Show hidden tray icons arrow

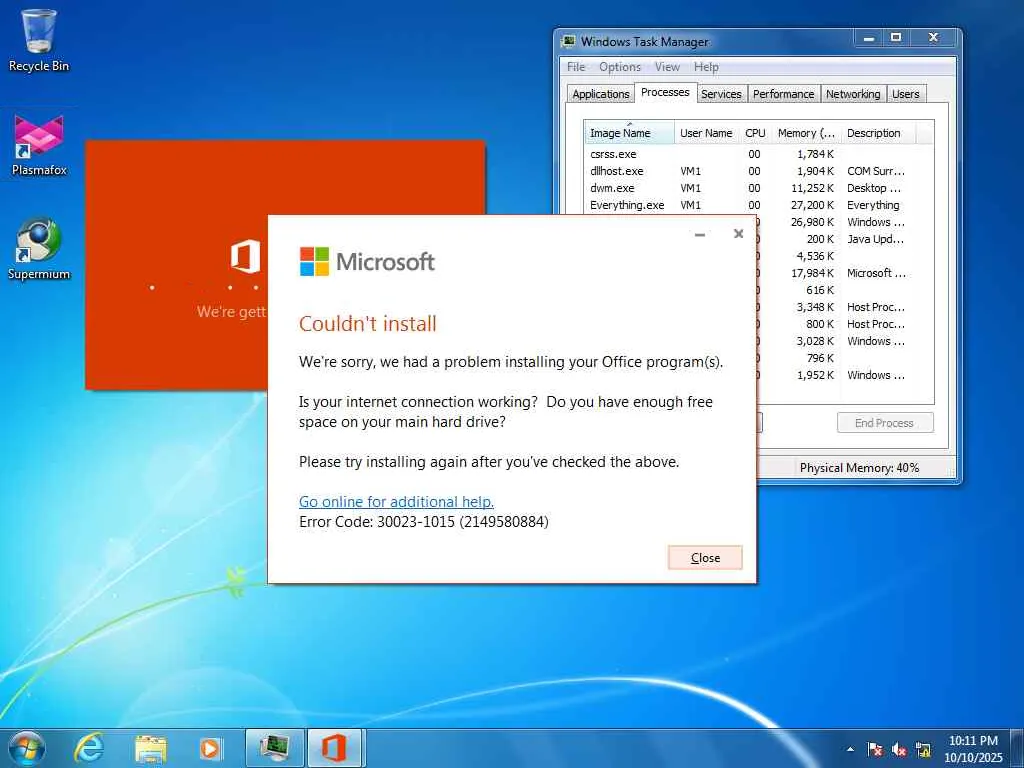tap(850, 749)
